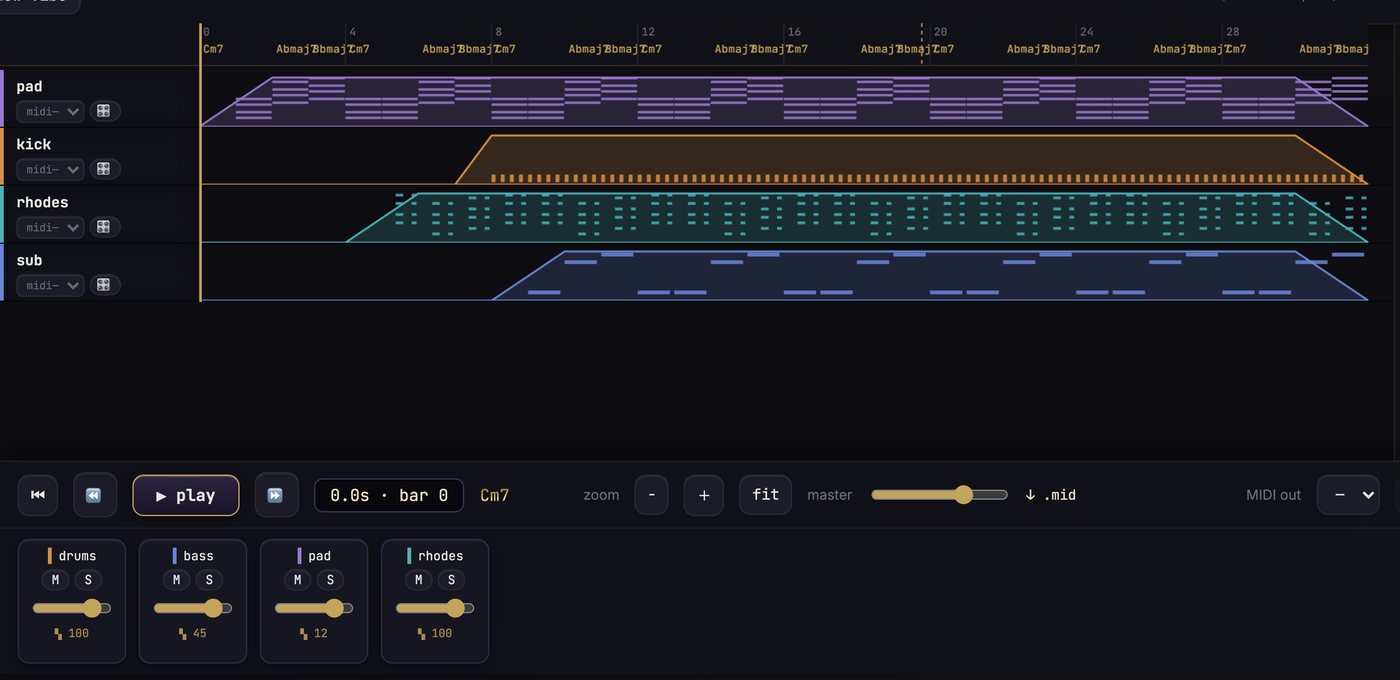1400x680 pixels.
Task: Click the rhodes track name in header
Action: 42,203
